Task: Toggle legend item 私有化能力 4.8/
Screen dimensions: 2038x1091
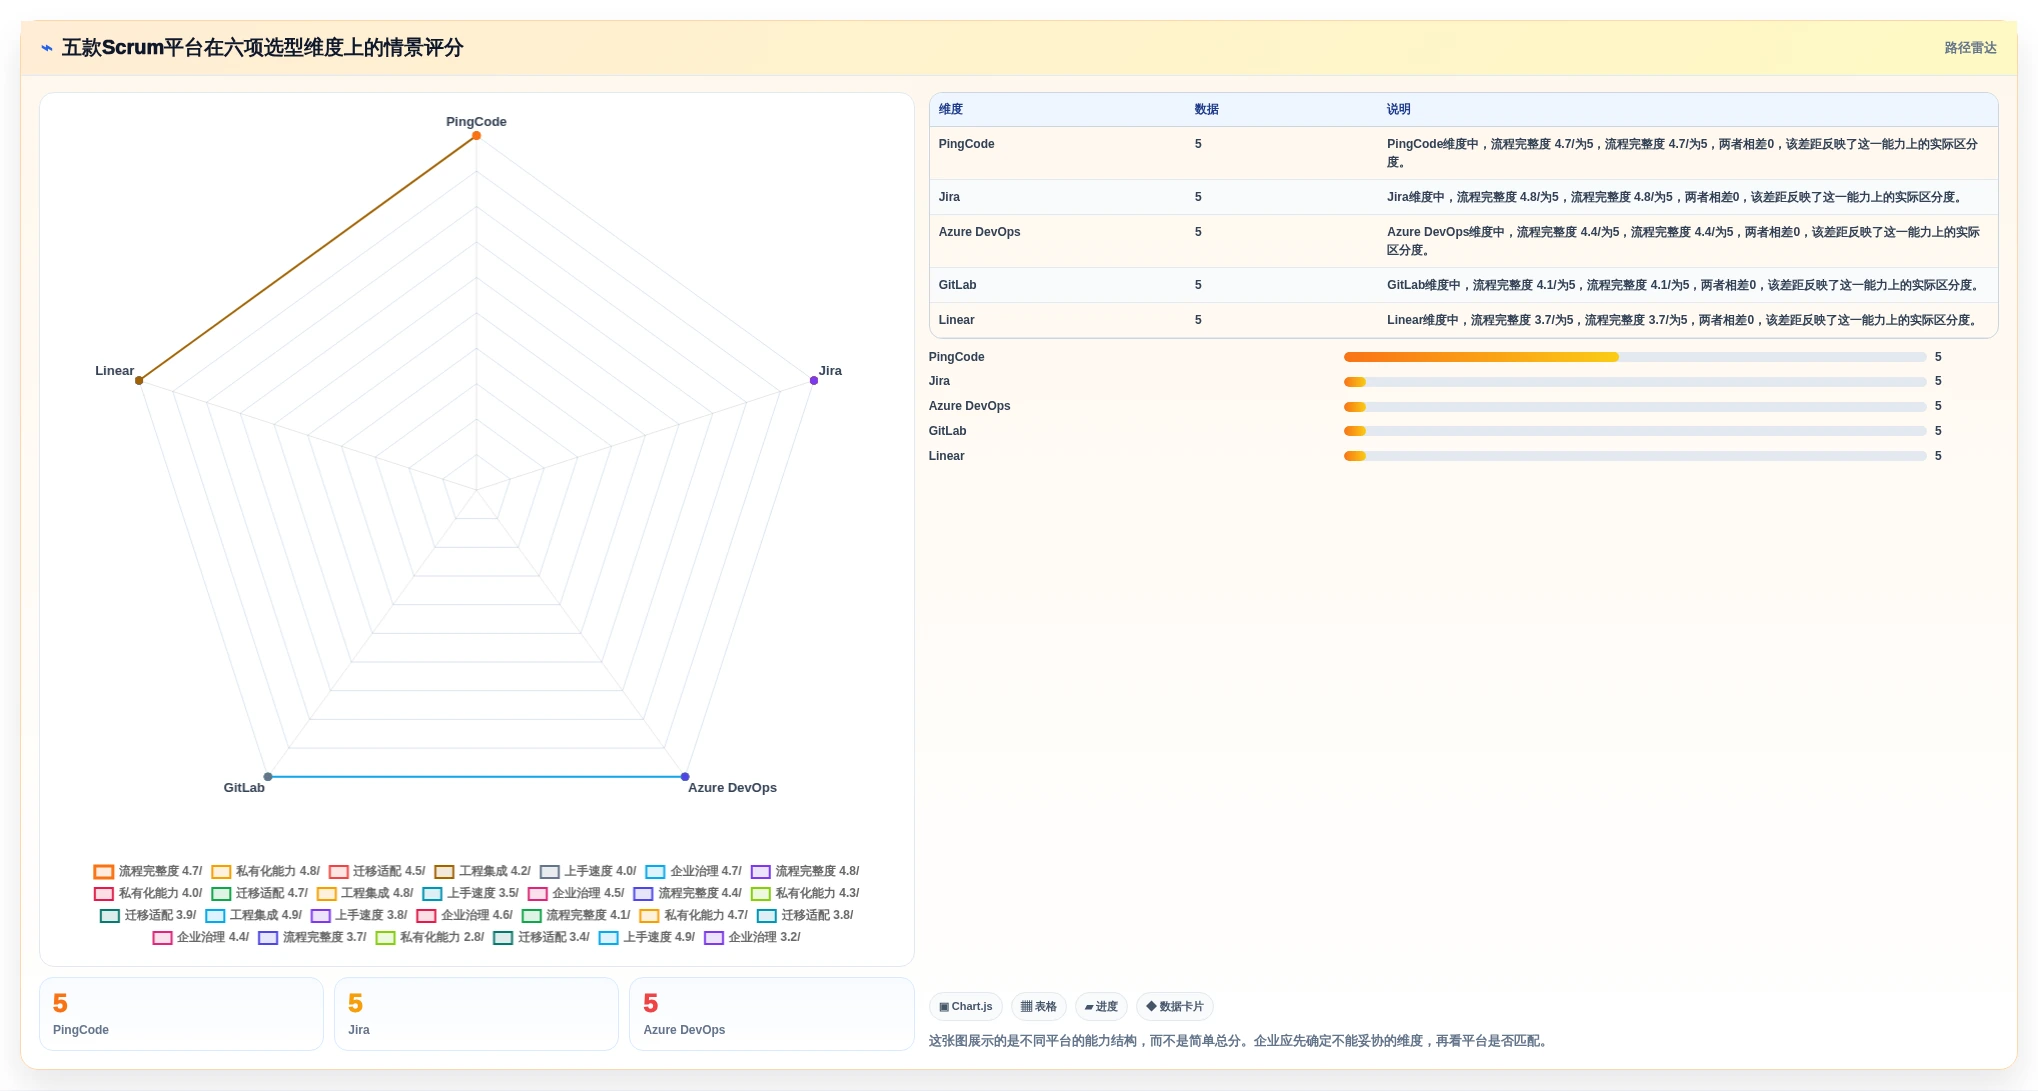Action: (266, 871)
